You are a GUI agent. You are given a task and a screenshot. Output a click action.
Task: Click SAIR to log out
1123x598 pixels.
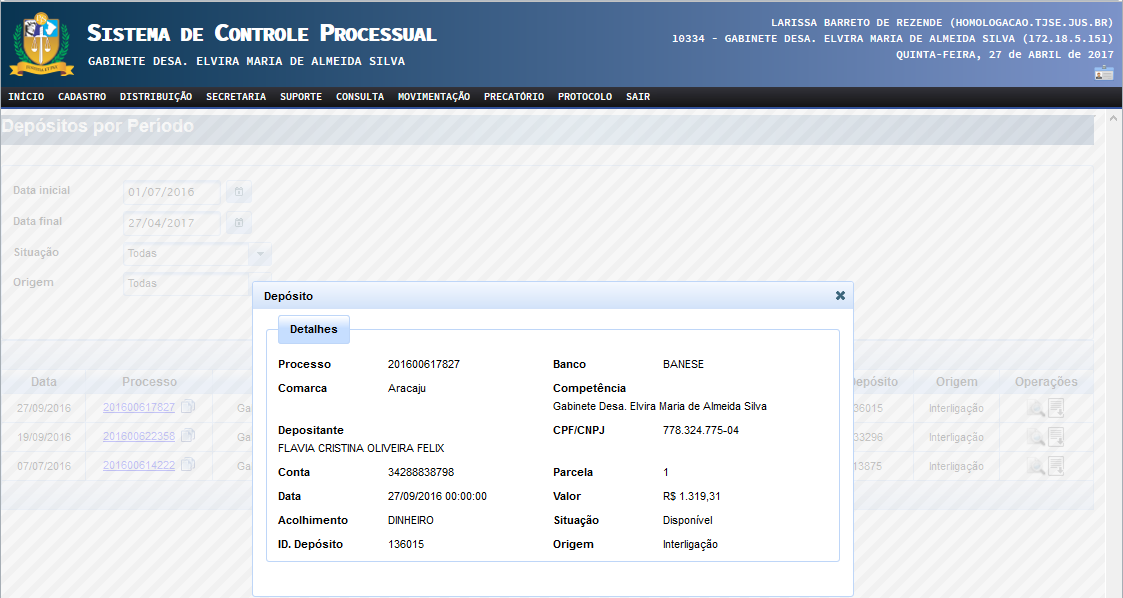pyautogui.click(x=637, y=97)
